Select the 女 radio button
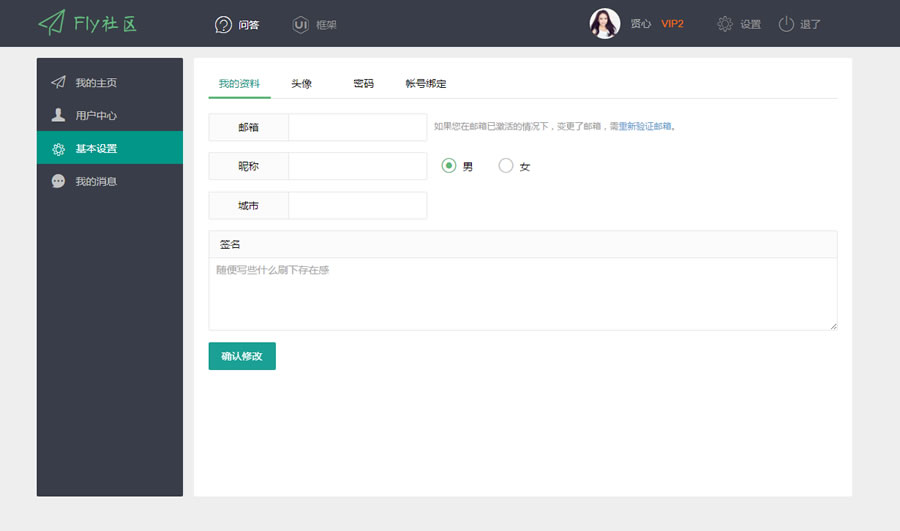This screenshot has height=531, width=900. click(x=506, y=166)
